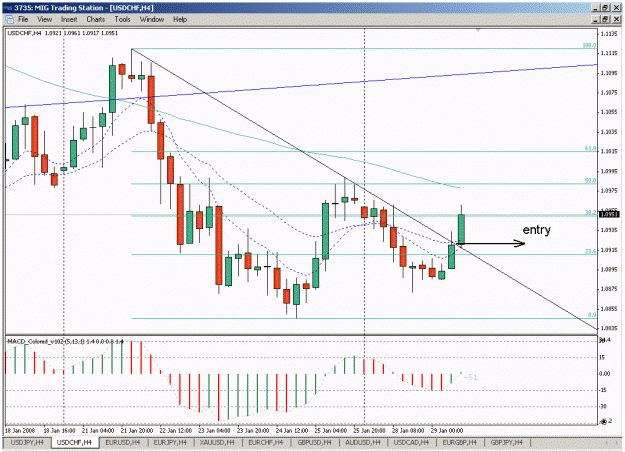Click the 1.1135 price axis value

tap(609, 34)
